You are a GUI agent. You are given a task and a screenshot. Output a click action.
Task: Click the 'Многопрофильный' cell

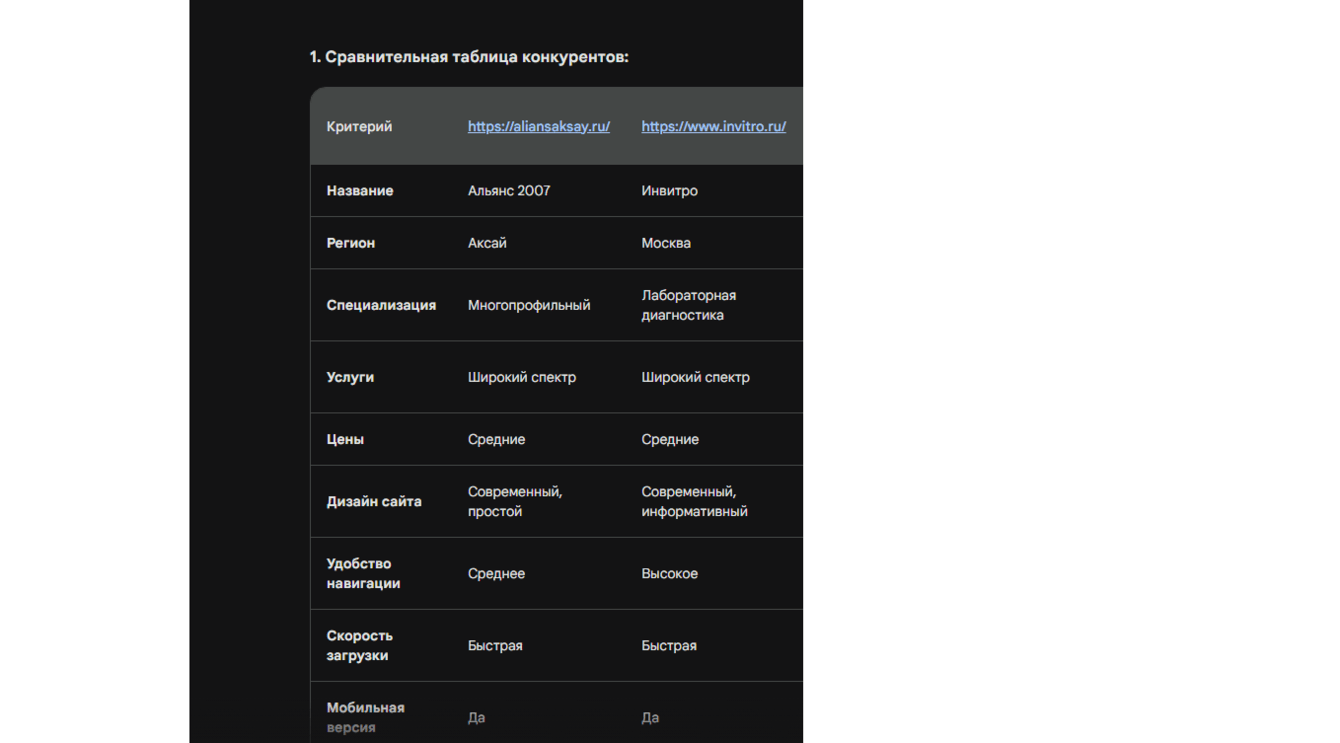click(x=529, y=305)
